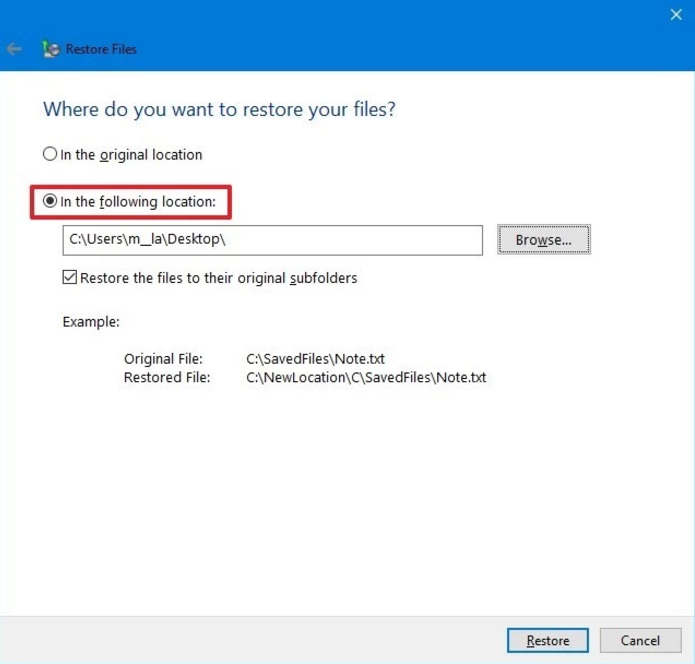Click the 'Restore Files' title text

(101, 49)
